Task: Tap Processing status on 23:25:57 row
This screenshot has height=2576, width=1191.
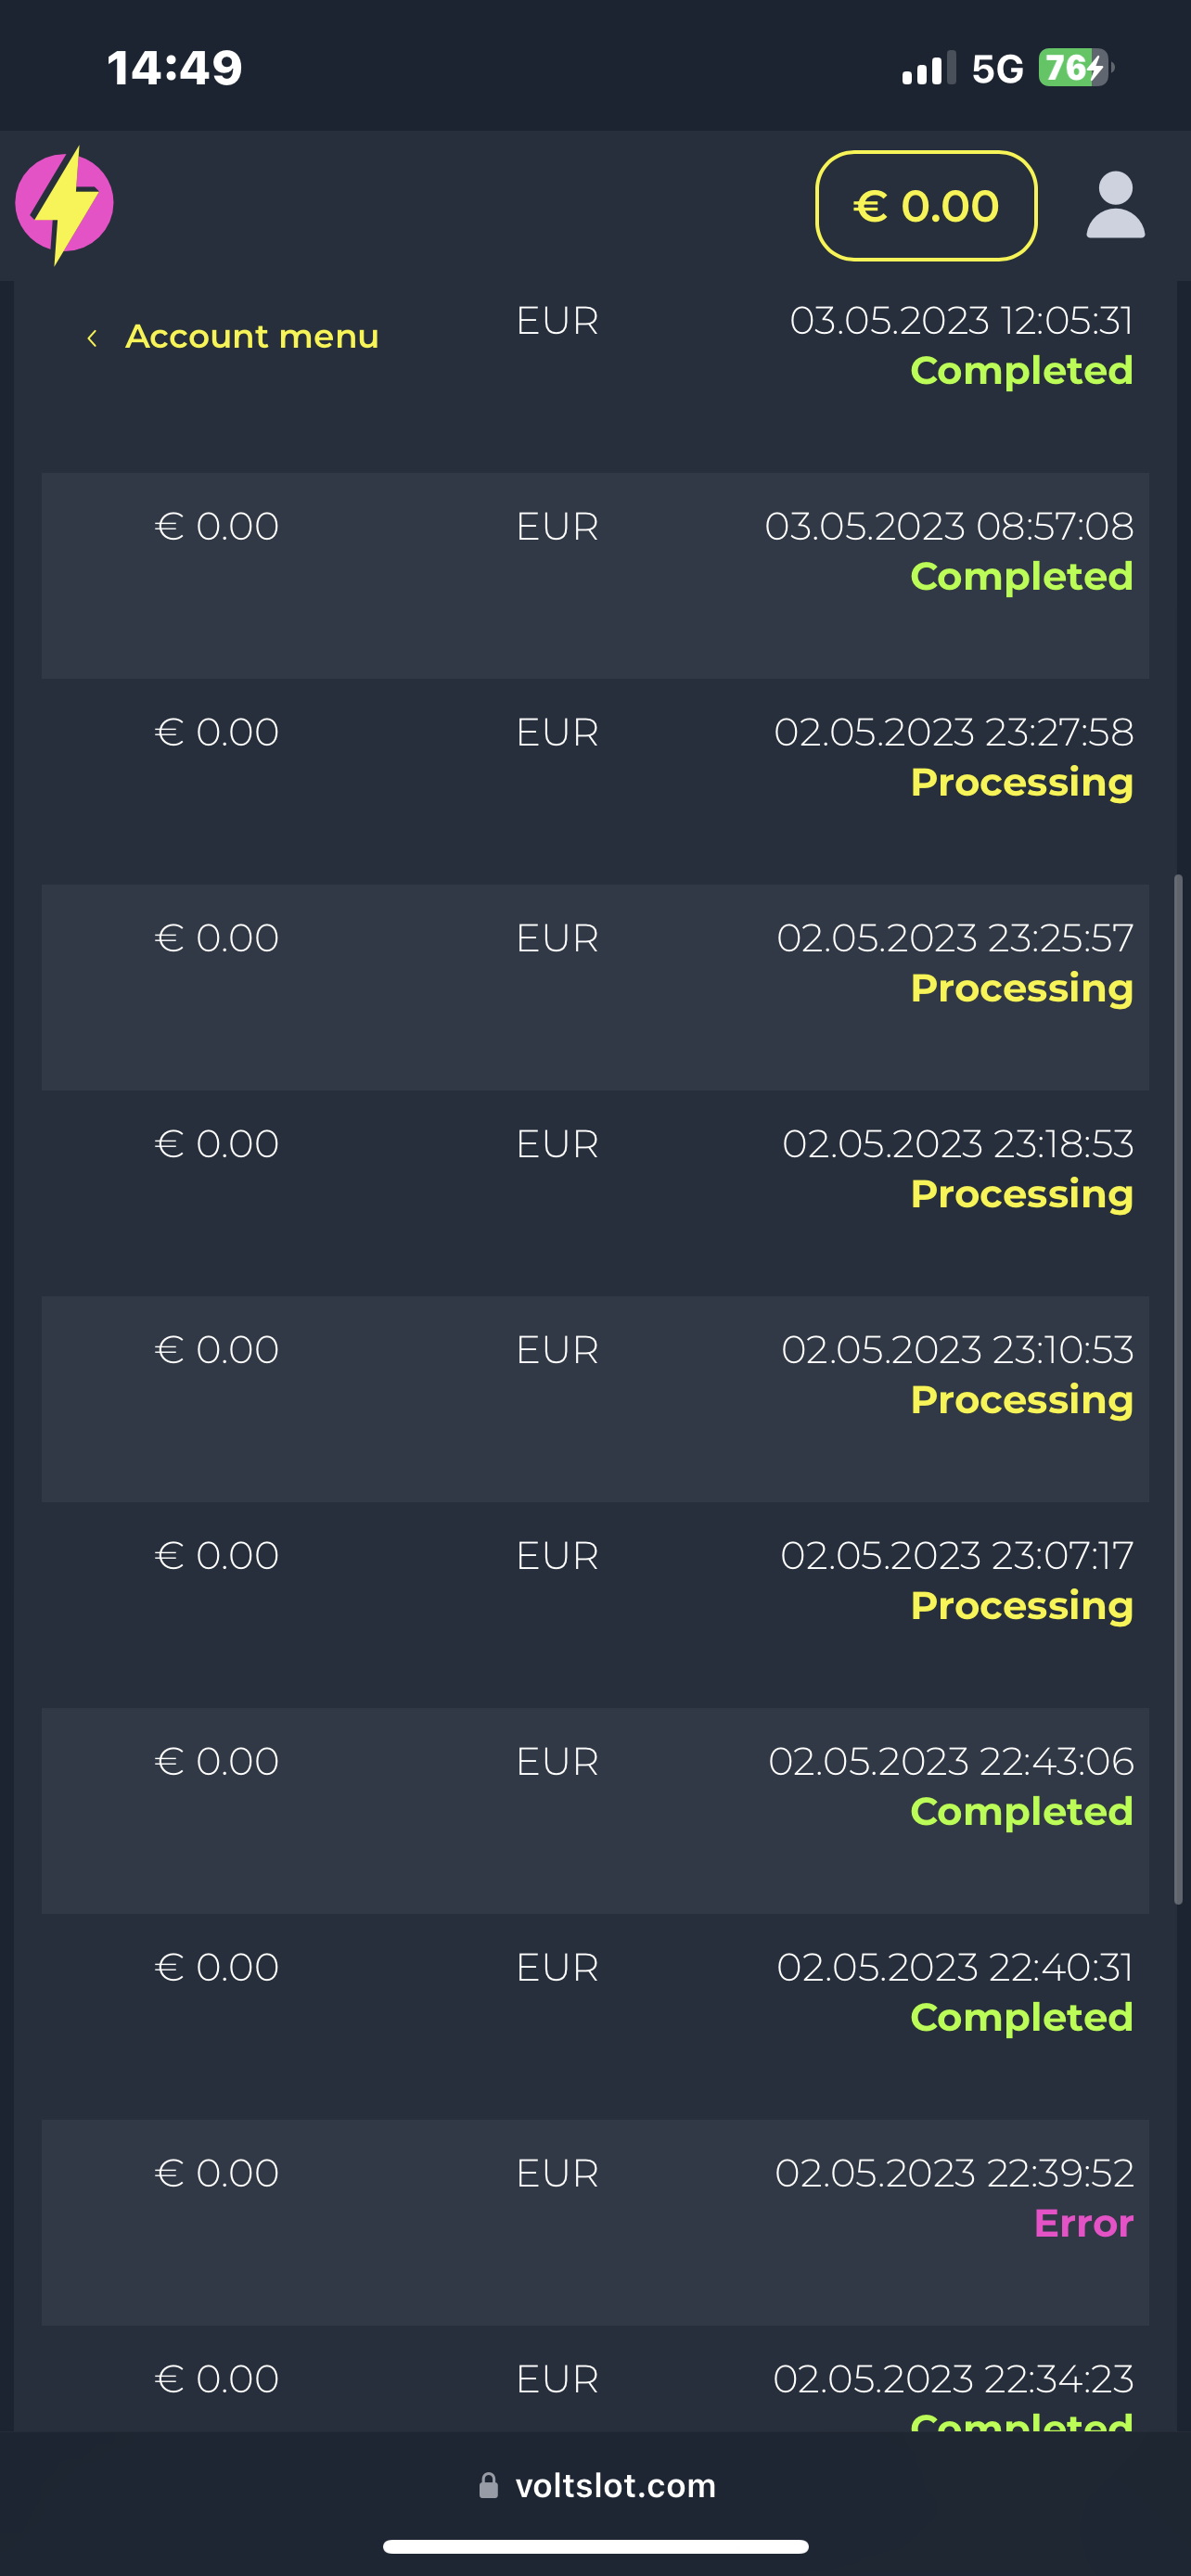Action: point(1021,988)
